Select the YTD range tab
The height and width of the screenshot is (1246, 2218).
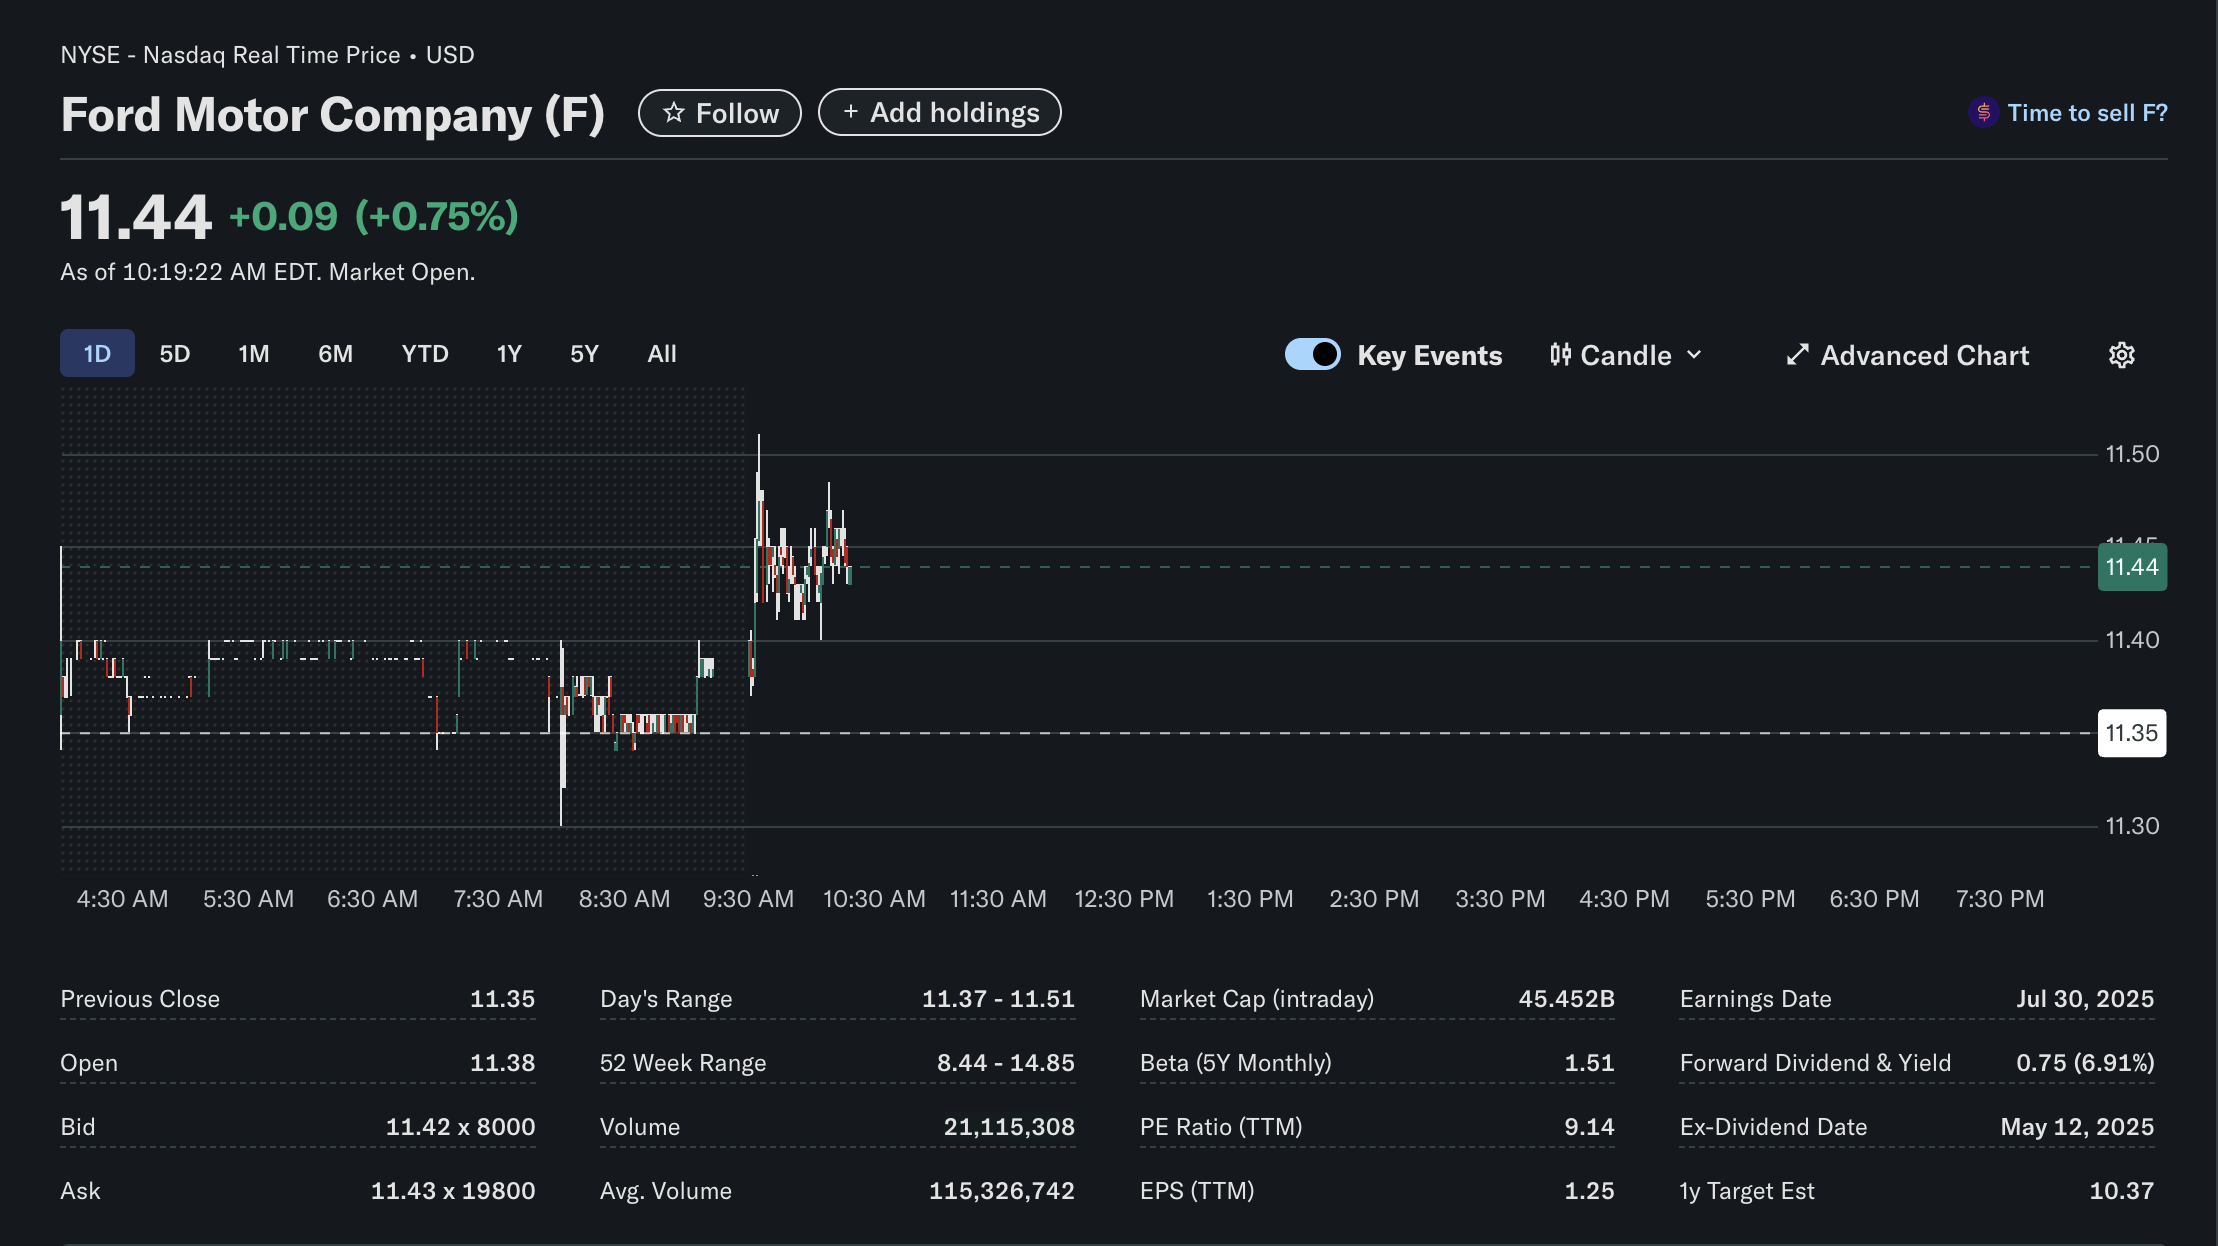425,354
